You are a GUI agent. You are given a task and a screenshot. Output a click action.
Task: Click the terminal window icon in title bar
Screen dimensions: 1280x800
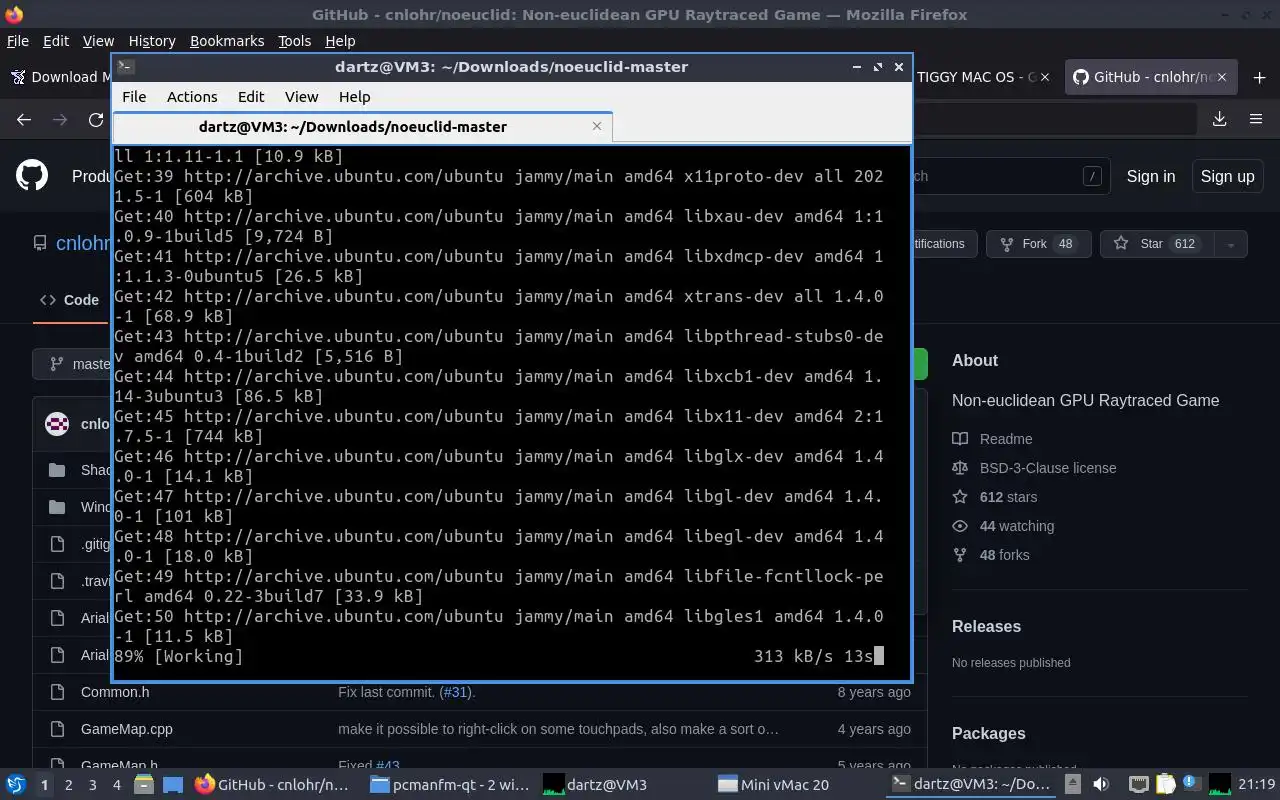[x=126, y=67]
